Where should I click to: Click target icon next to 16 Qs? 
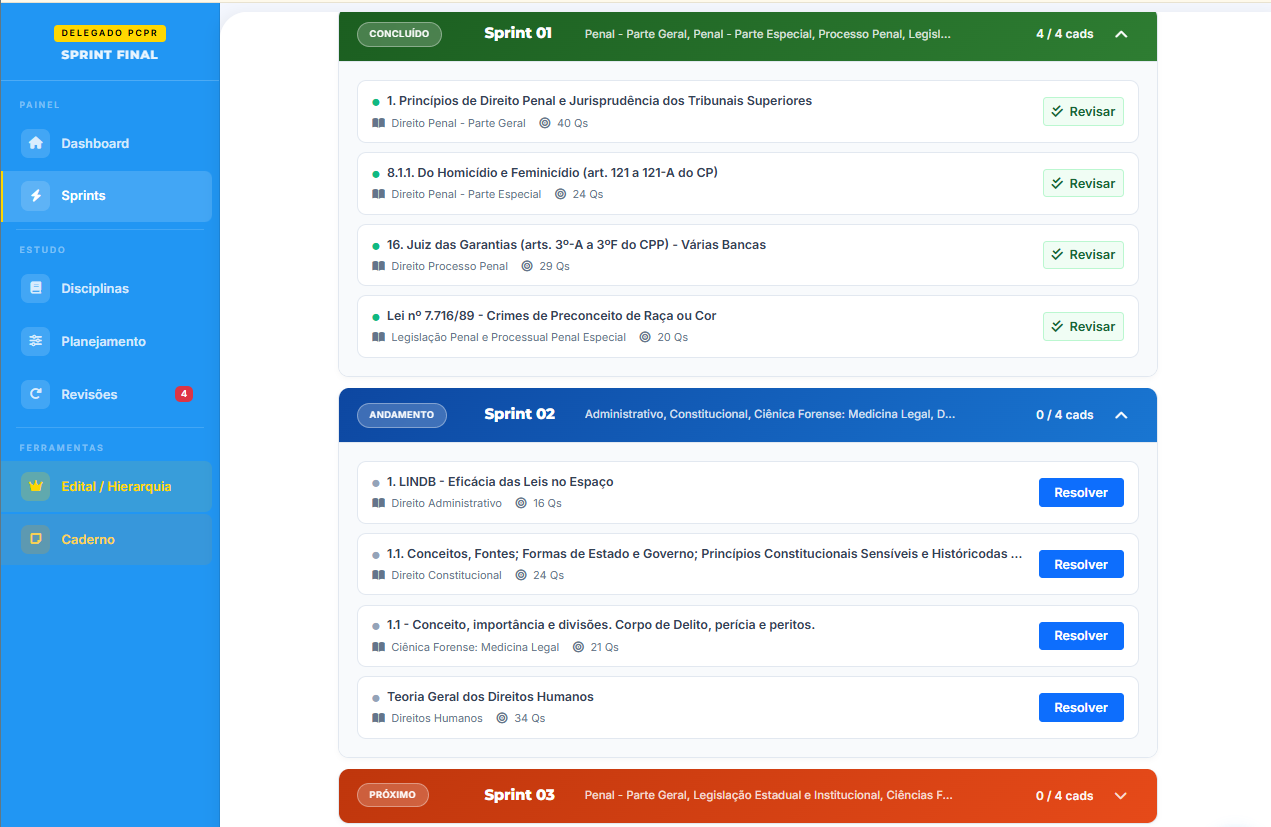[x=521, y=503]
